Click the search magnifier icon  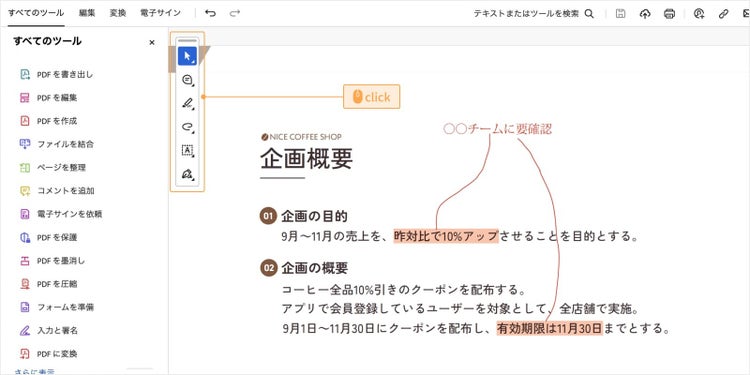tap(589, 14)
